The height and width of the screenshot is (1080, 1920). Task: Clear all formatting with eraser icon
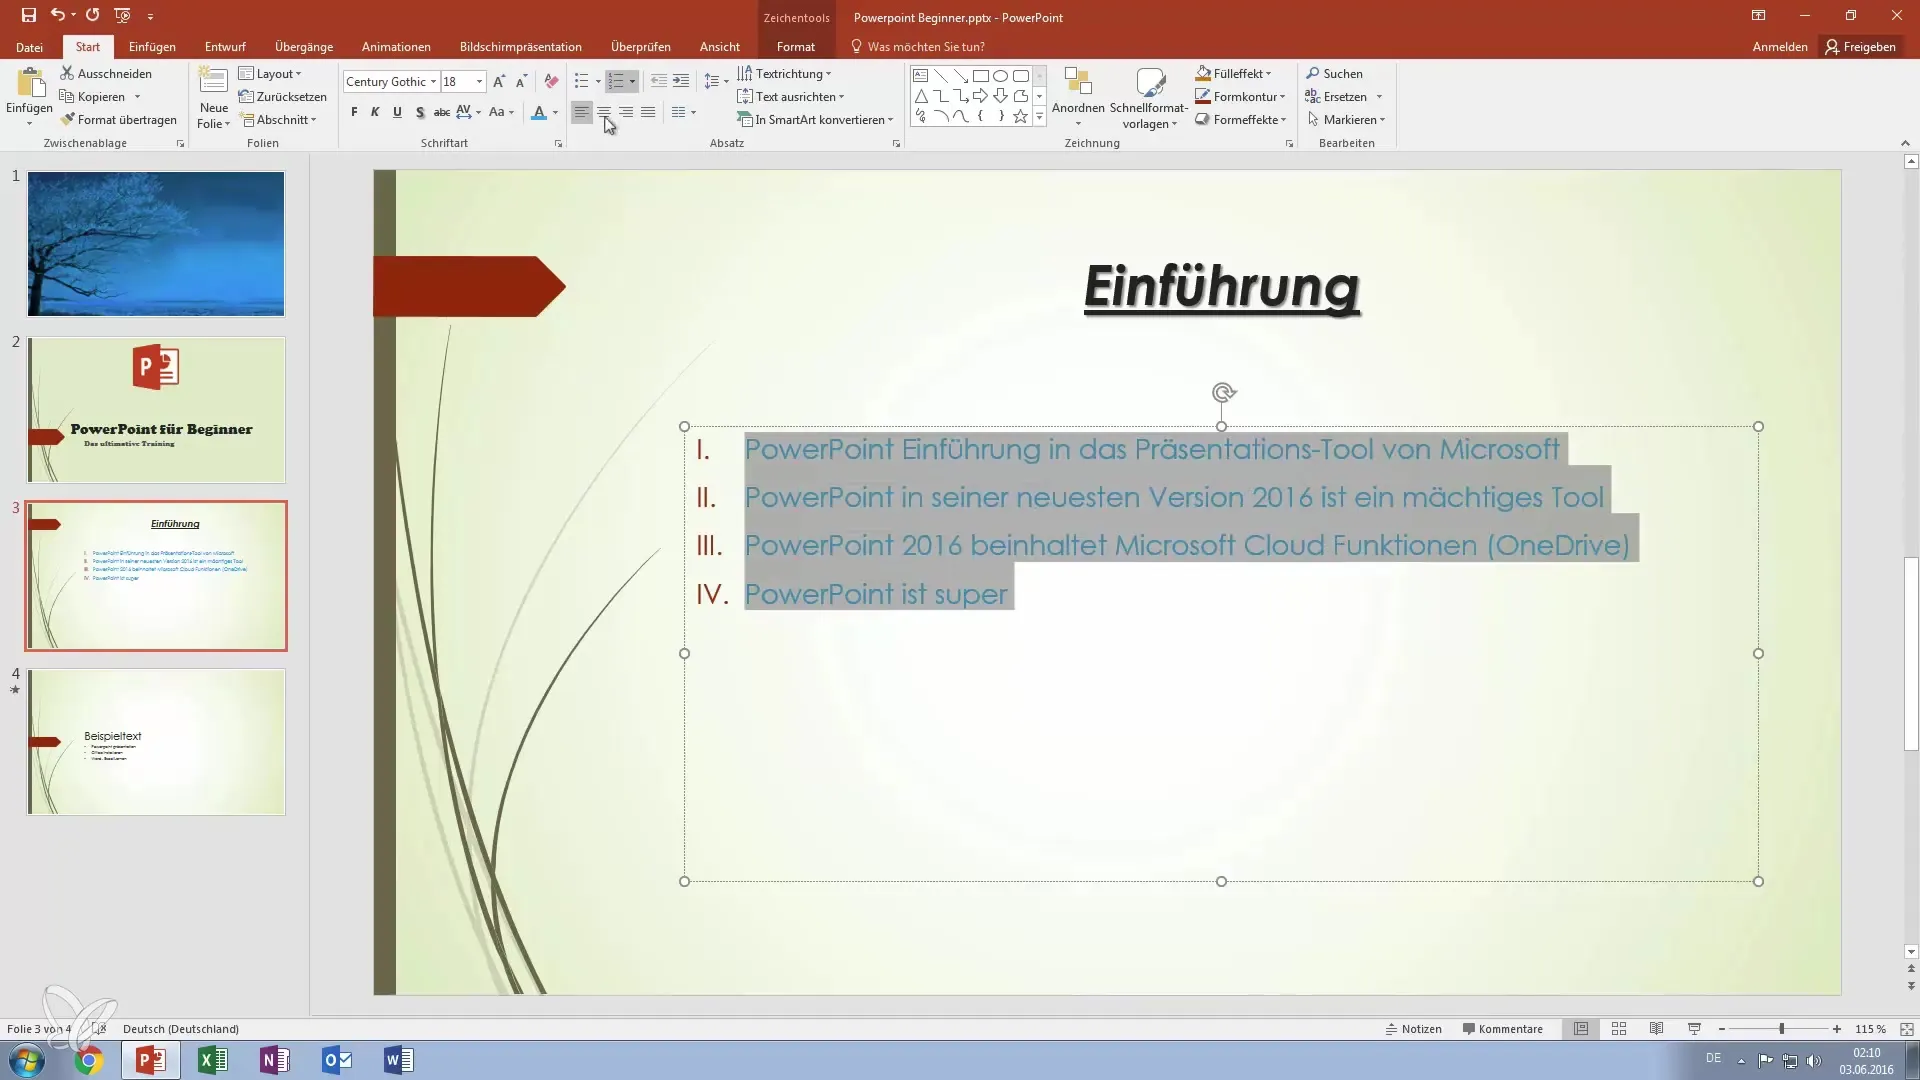[x=551, y=82]
